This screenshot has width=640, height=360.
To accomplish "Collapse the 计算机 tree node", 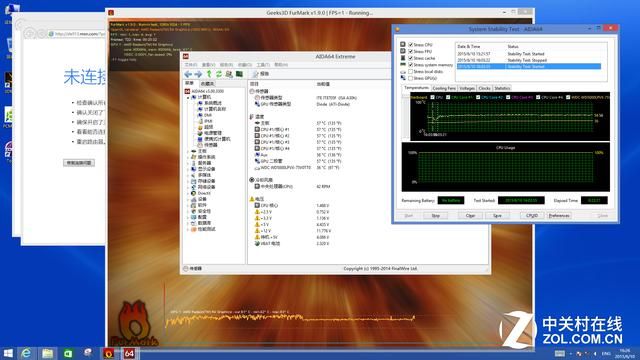I will click(188, 98).
